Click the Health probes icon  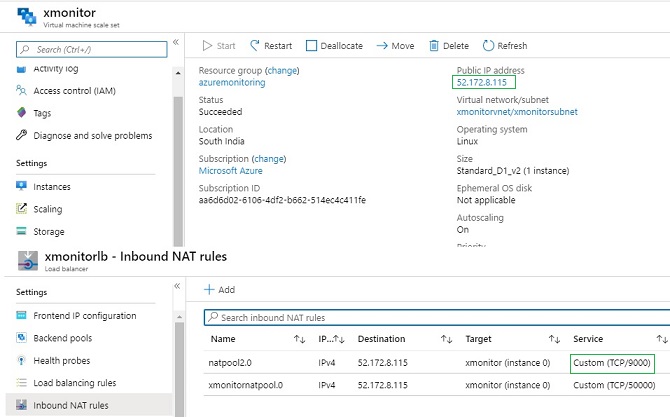[x=21, y=360]
